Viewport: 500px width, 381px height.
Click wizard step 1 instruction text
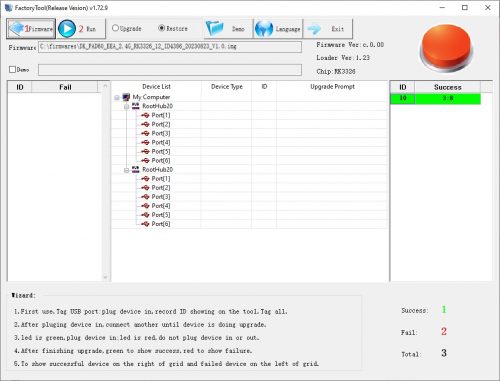[x=150, y=311]
